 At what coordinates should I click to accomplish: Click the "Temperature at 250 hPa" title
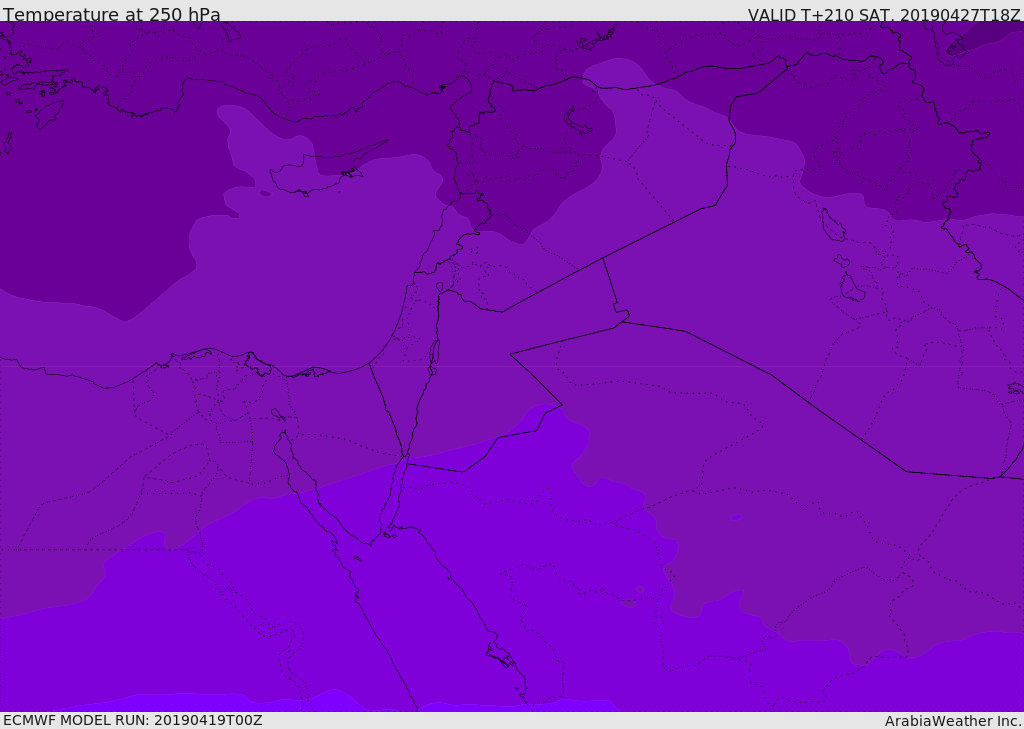(112, 15)
